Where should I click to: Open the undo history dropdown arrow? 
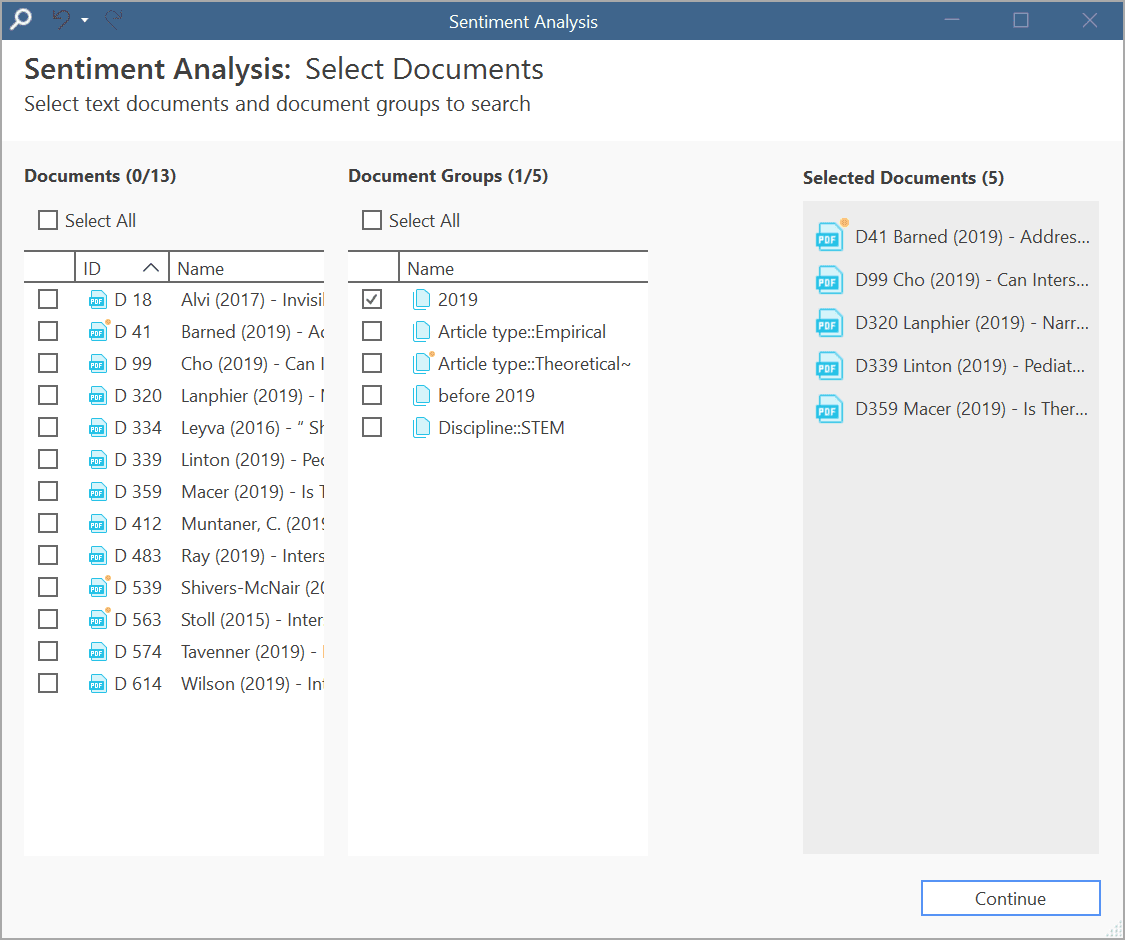coord(85,20)
